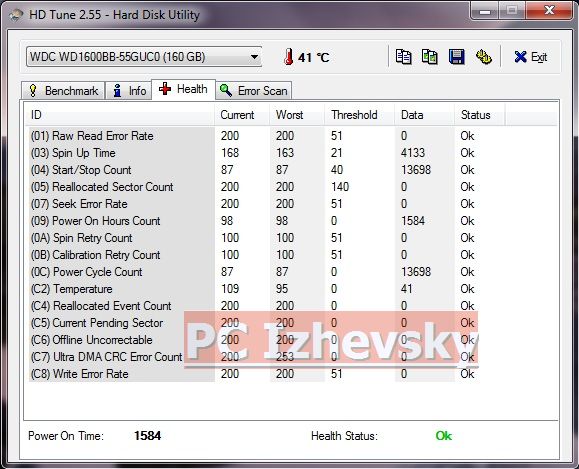Screen dimensions: 579x469
Task: Click the floppy disk save icon
Action: (x=457, y=57)
